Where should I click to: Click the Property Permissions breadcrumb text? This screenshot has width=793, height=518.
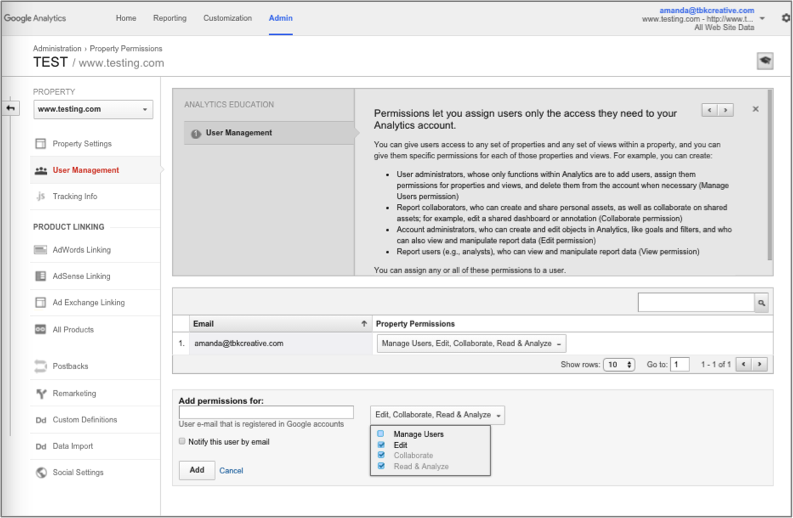pos(126,49)
